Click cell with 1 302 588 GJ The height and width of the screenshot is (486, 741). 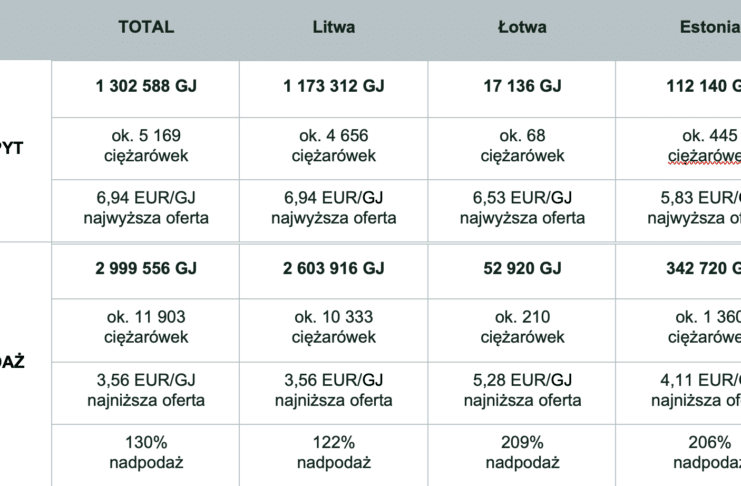pos(146,89)
